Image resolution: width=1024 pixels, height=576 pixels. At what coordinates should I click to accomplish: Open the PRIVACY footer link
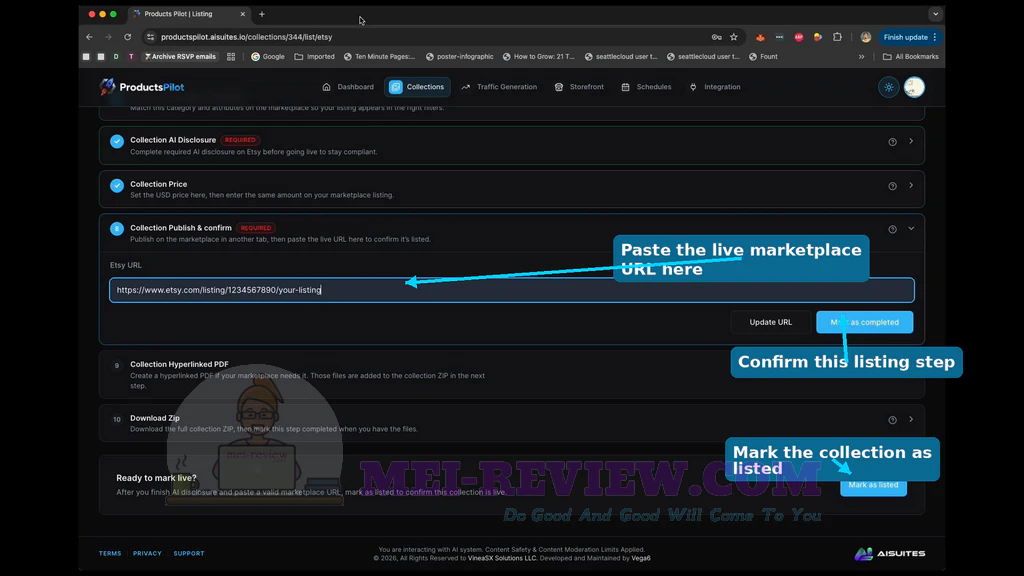pyautogui.click(x=147, y=553)
